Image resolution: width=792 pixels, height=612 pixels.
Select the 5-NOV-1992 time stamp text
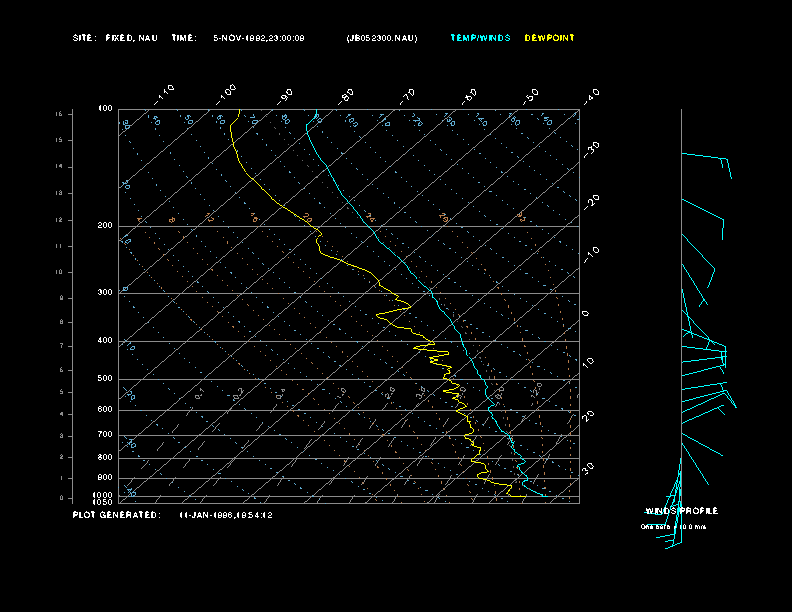(x=259, y=38)
